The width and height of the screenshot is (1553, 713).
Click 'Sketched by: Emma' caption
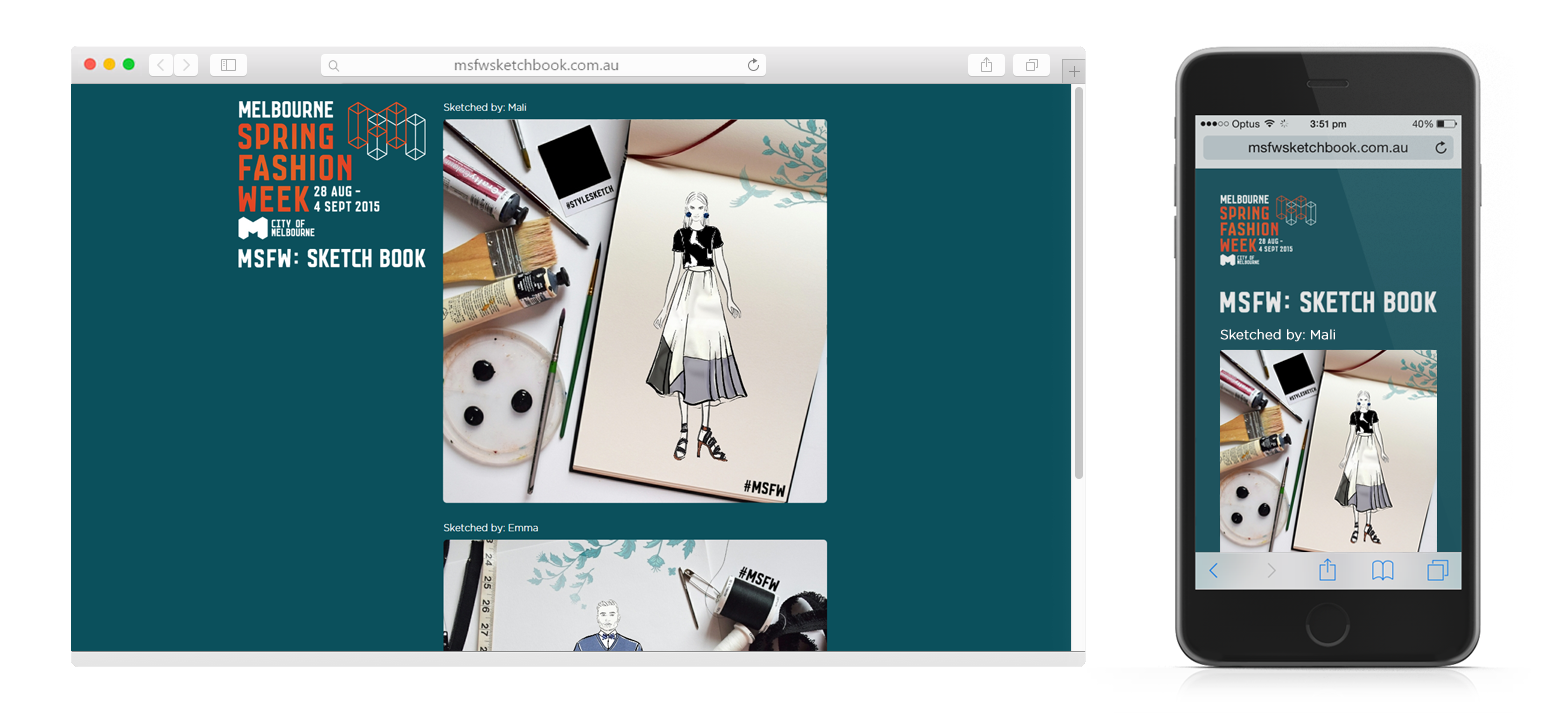491,527
